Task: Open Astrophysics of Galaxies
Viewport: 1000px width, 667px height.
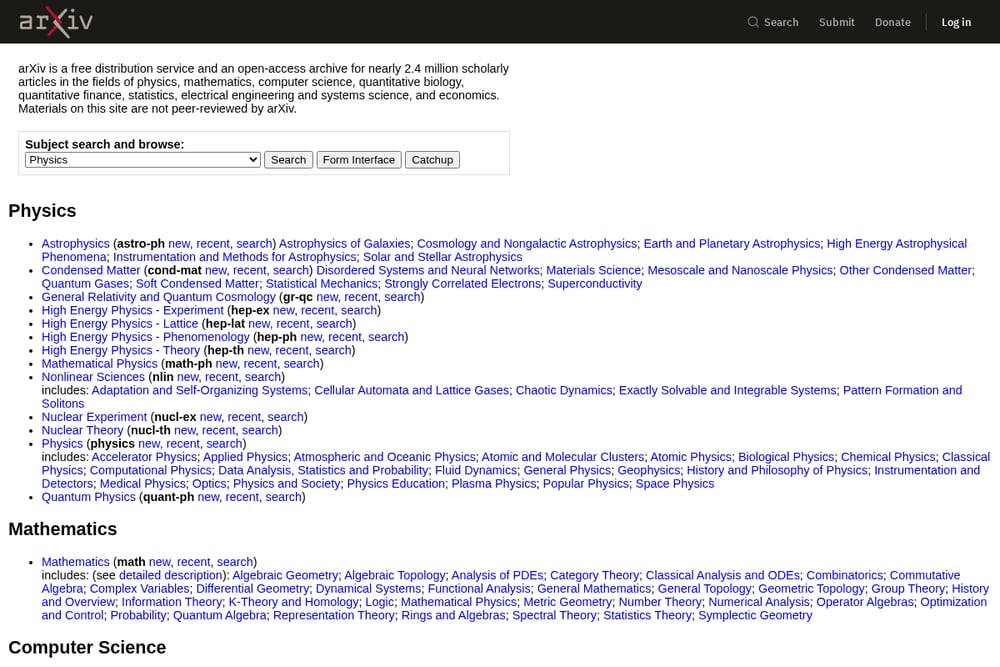Action: 344,244
